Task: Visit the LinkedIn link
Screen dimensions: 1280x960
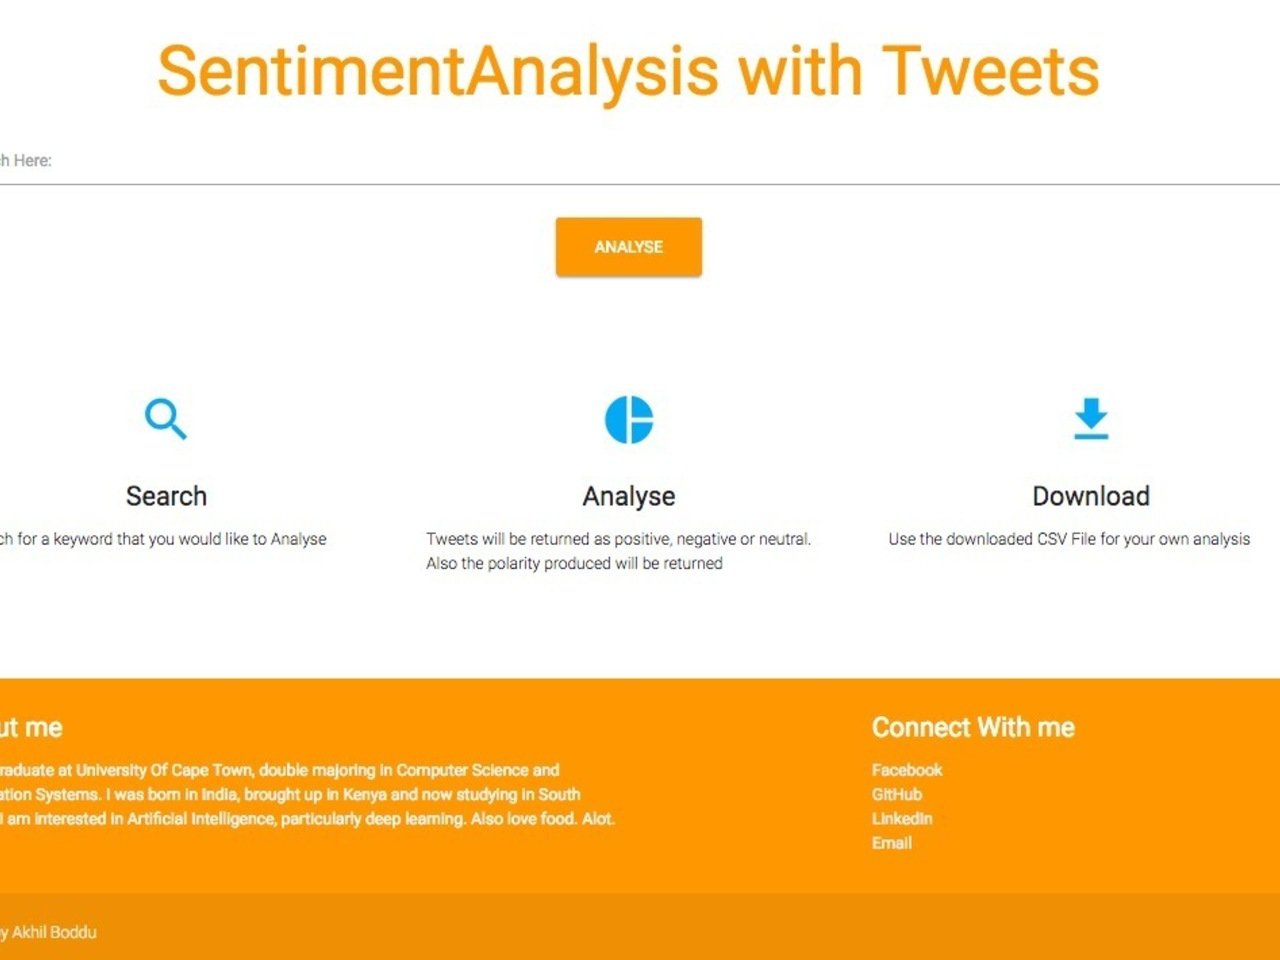Action: coord(902,818)
